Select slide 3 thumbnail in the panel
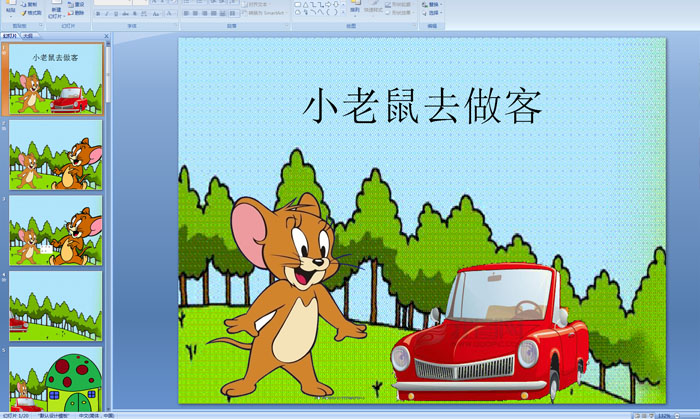The width and height of the screenshot is (700, 419). 56,231
